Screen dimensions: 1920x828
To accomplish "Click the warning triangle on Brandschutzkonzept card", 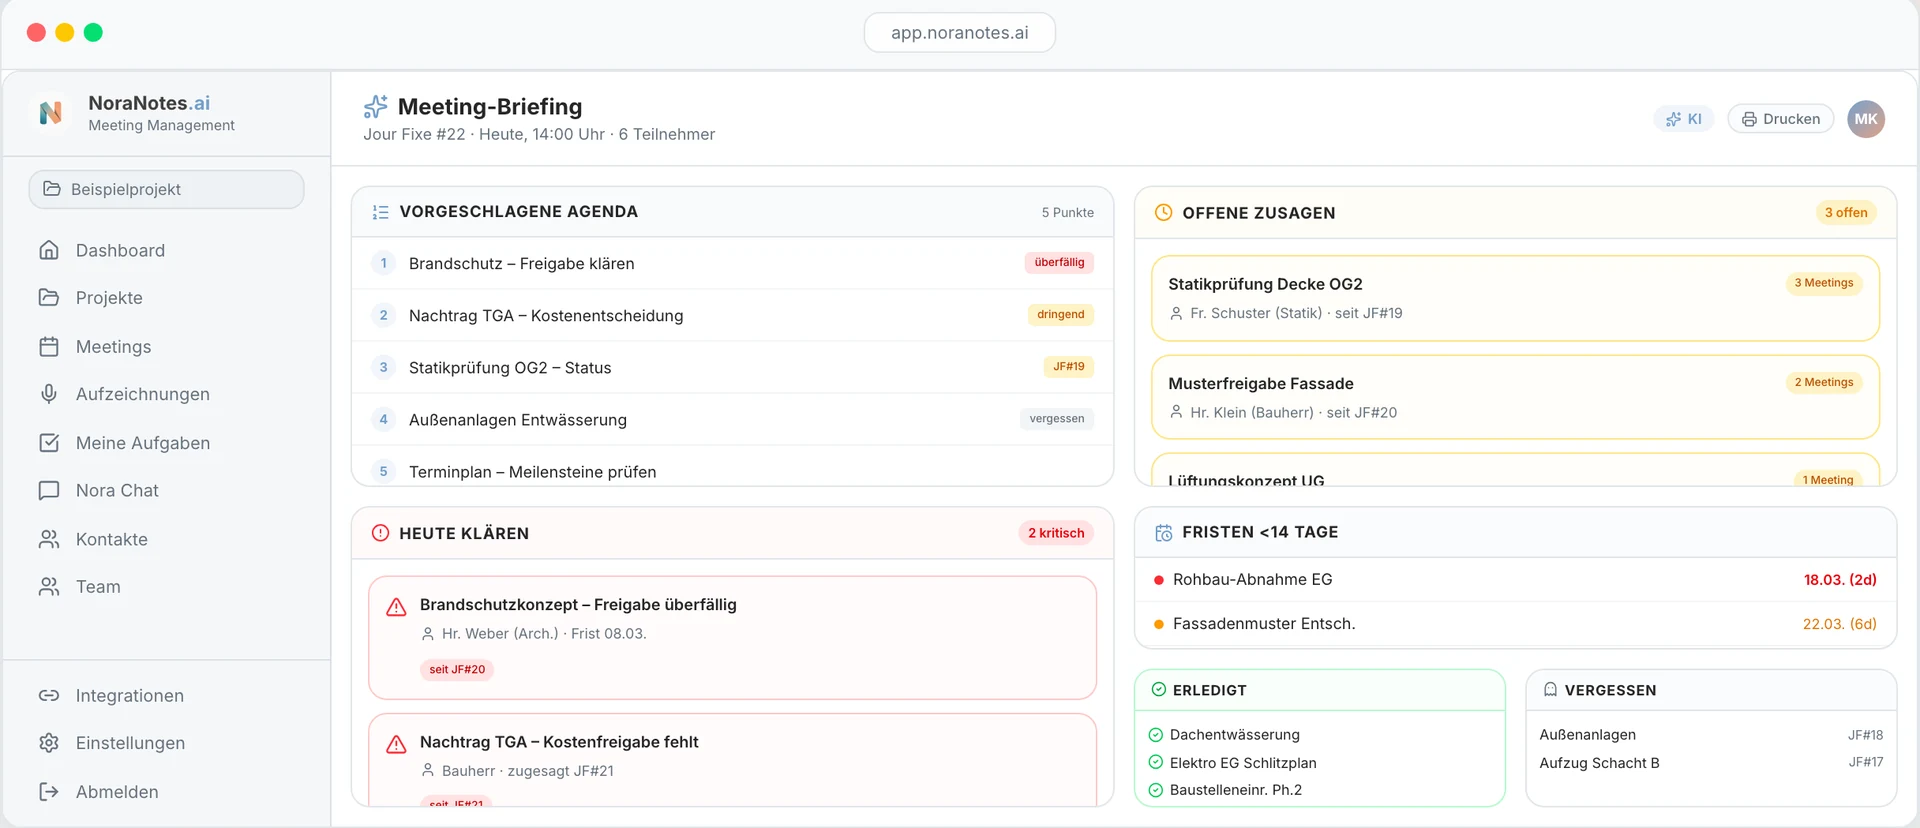I will [x=396, y=607].
